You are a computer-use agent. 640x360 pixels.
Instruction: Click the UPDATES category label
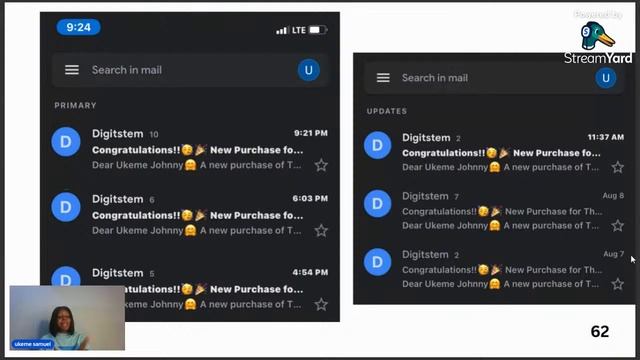[387, 111]
